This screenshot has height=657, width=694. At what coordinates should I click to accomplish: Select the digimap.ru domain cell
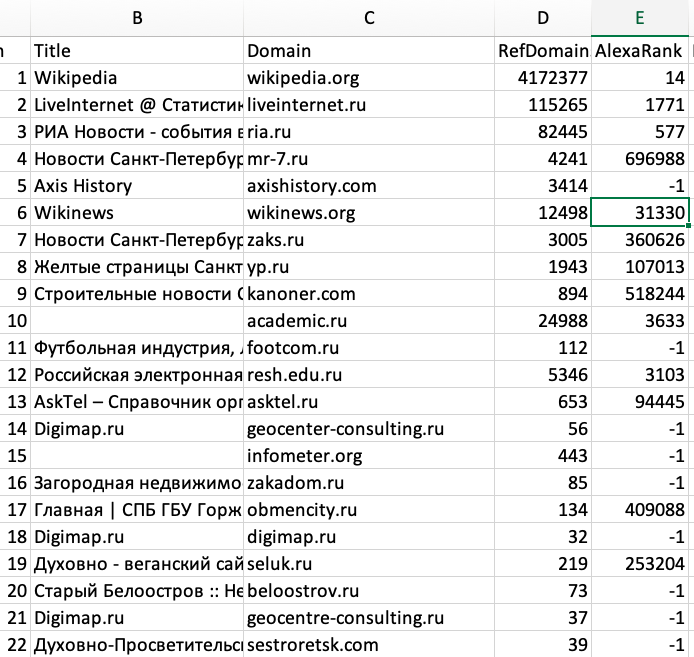369,537
